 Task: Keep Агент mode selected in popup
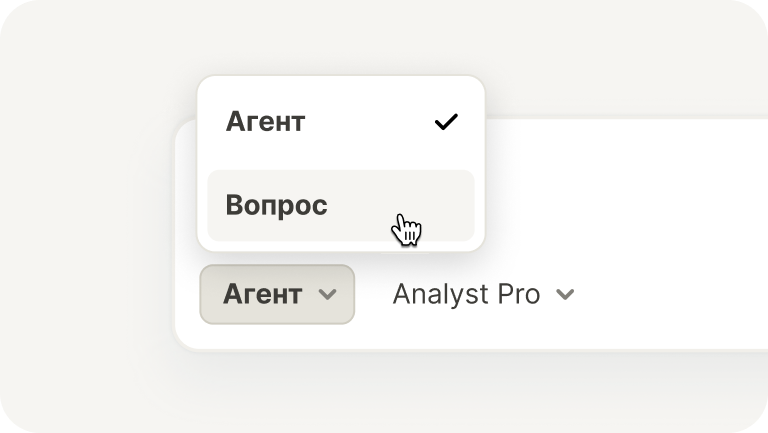pyautogui.click(x=266, y=122)
